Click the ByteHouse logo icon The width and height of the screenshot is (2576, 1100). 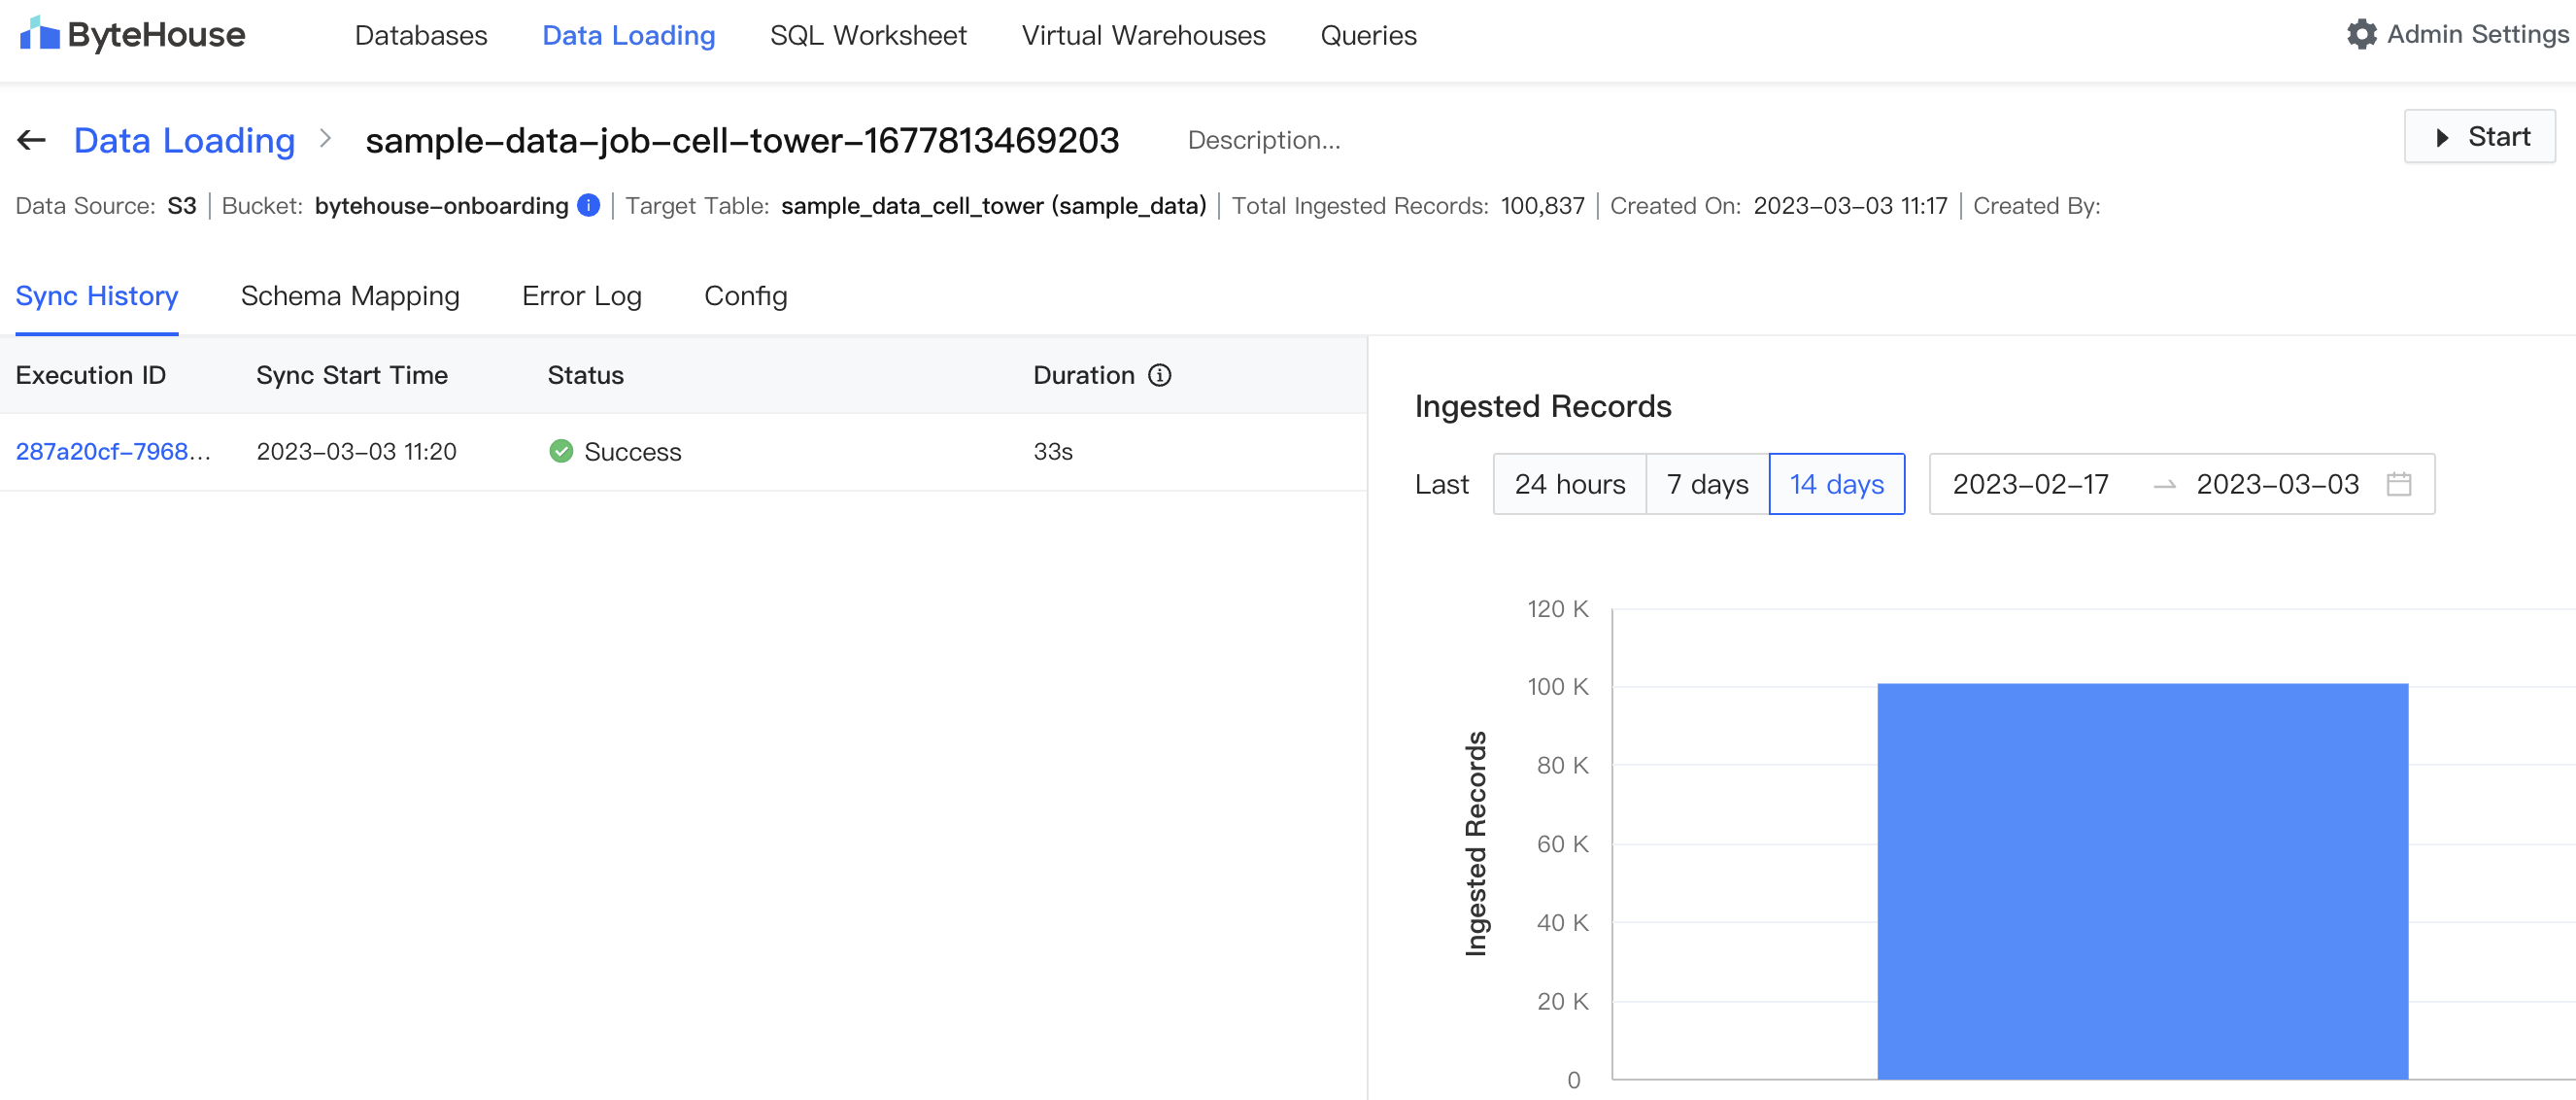(40, 34)
